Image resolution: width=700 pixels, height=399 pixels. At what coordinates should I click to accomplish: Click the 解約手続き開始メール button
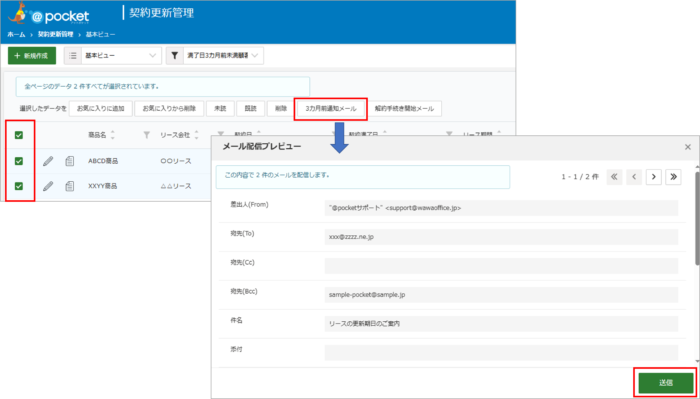coord(404,108)
